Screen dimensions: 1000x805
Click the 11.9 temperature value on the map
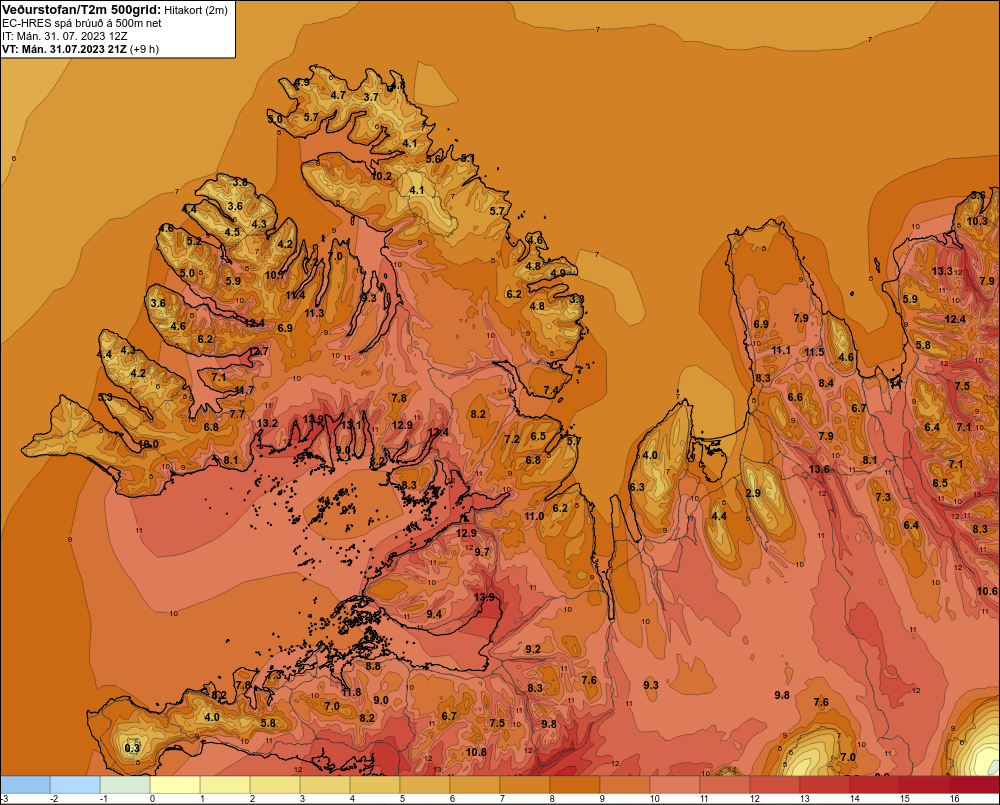(x=313, y=419)
